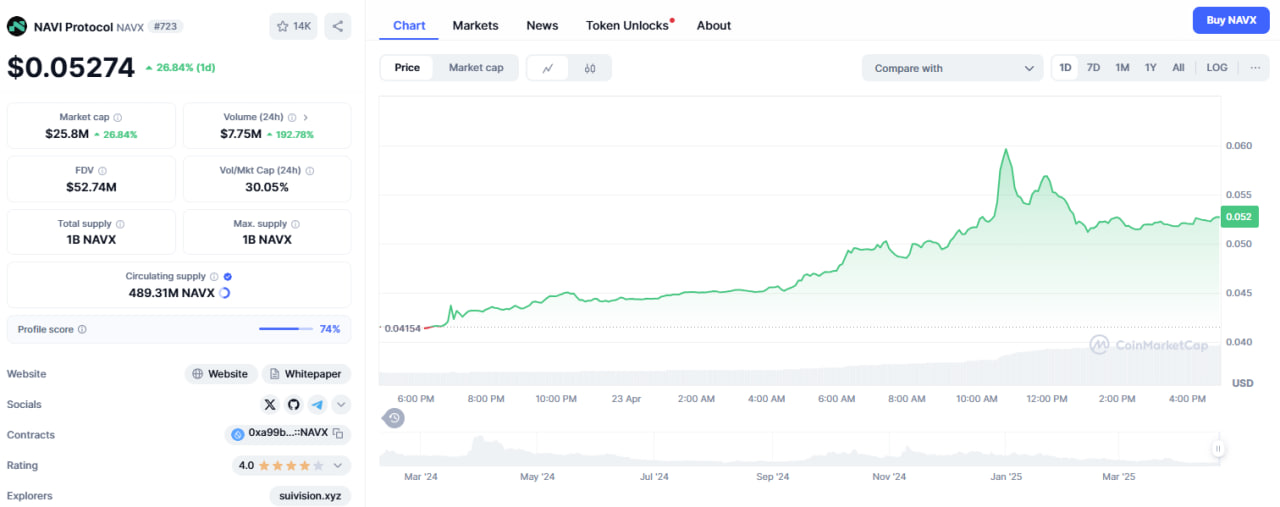Click the chart history reset icon
Viewport: 1280px width, 507px height.
(x=394, y=417)
